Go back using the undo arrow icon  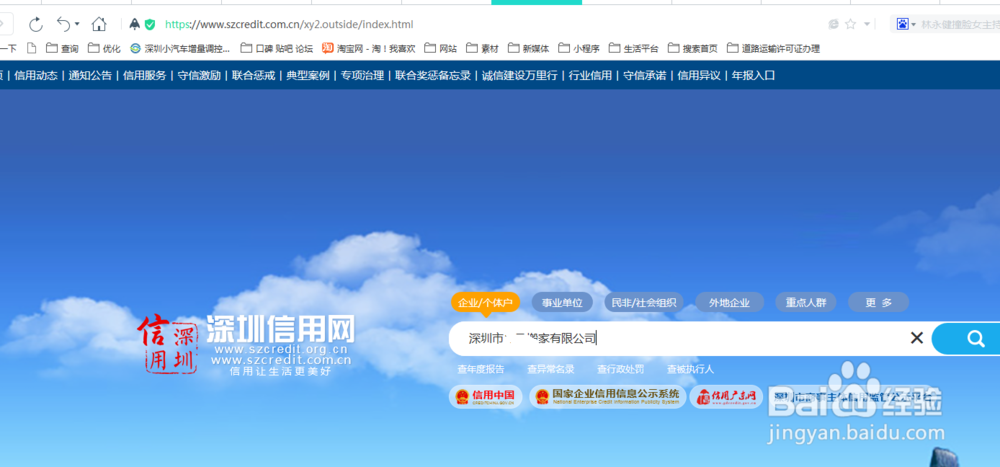pos(63,24)
